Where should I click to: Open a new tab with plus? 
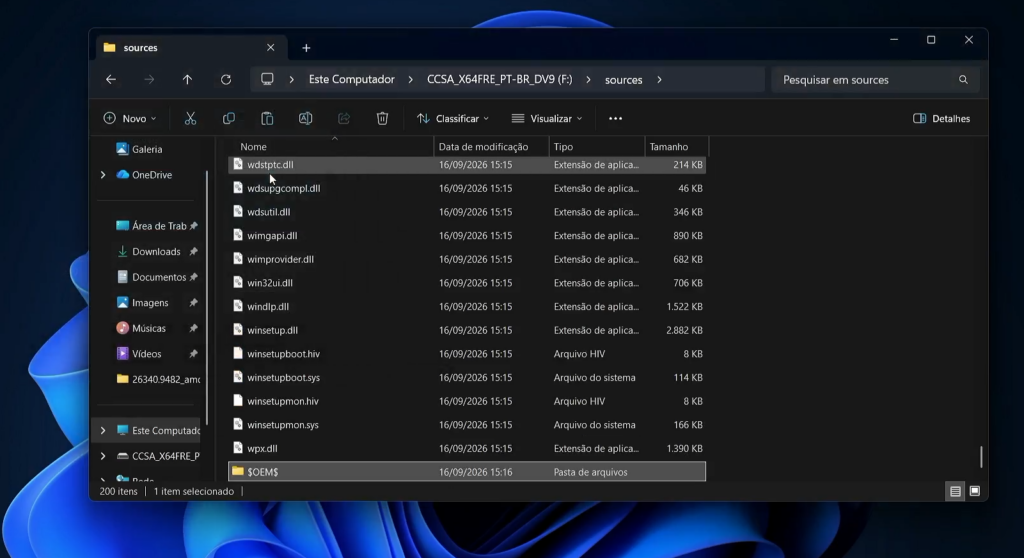(x=306, y=48)
